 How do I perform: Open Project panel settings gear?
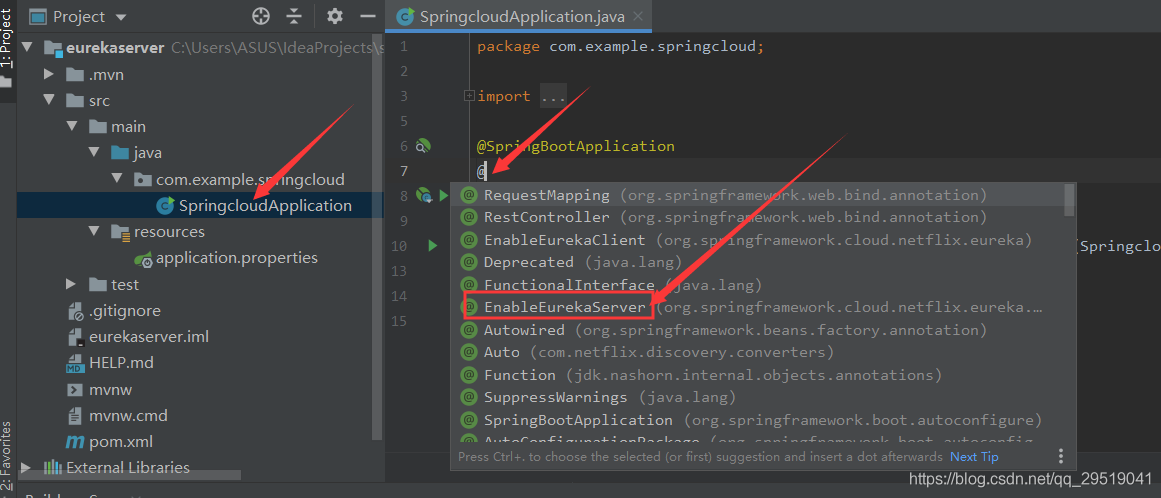tap(335, 16)
